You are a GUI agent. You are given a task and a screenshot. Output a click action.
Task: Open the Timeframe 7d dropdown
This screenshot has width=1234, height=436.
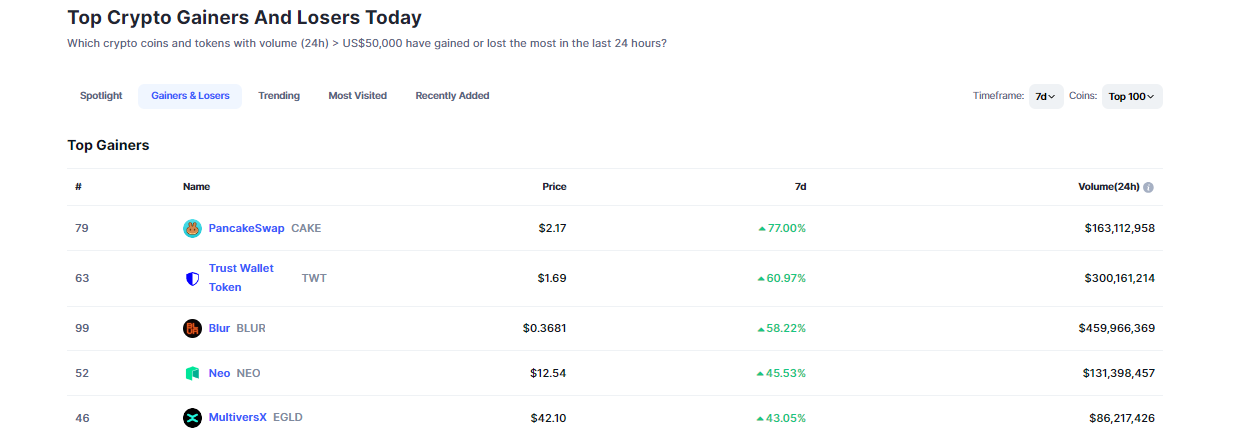[1045, 96]
